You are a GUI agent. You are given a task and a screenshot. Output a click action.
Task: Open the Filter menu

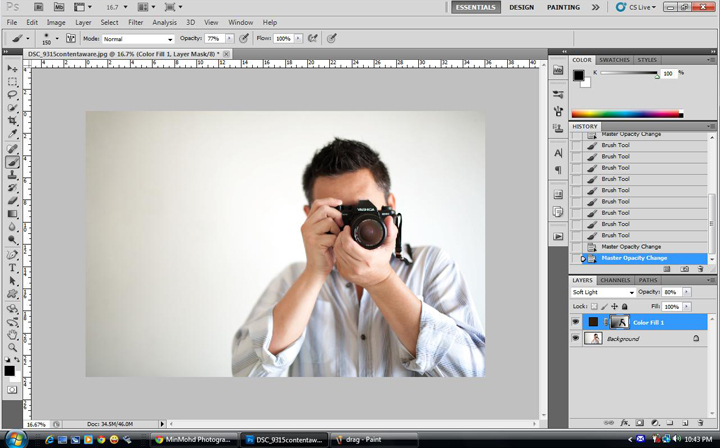[135, 22]
